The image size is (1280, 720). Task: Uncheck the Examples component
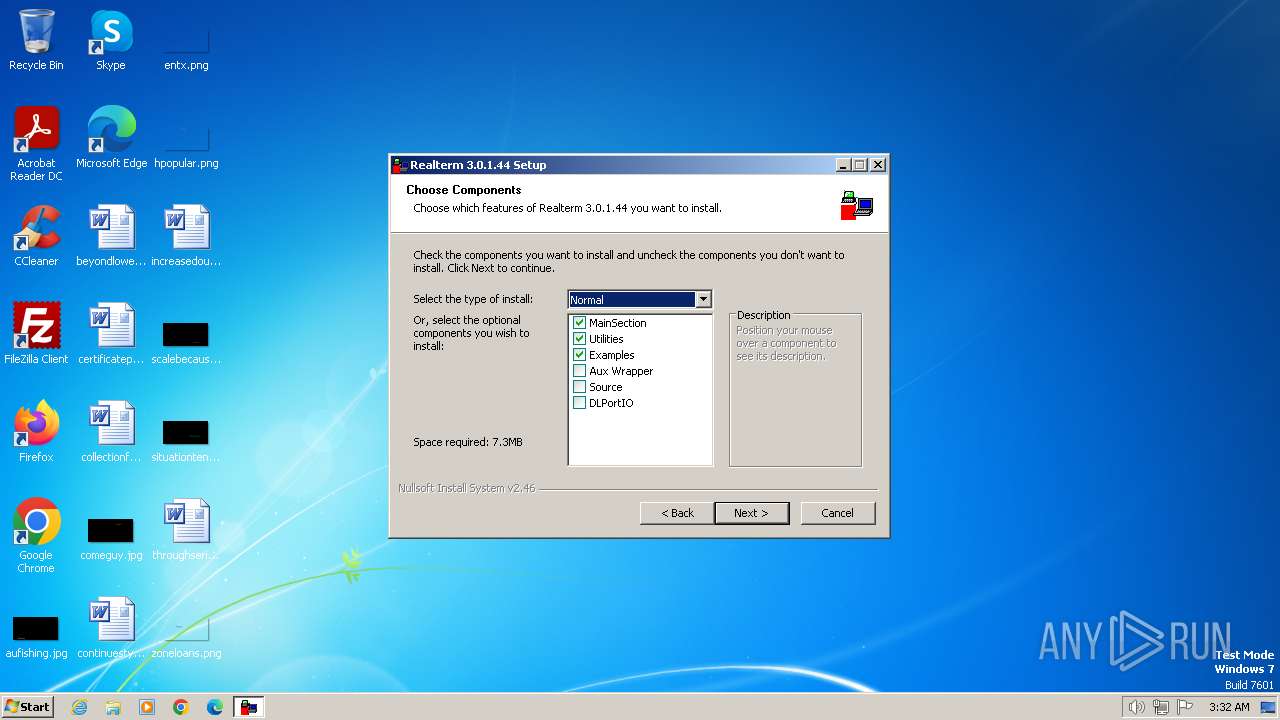(579, 355)
